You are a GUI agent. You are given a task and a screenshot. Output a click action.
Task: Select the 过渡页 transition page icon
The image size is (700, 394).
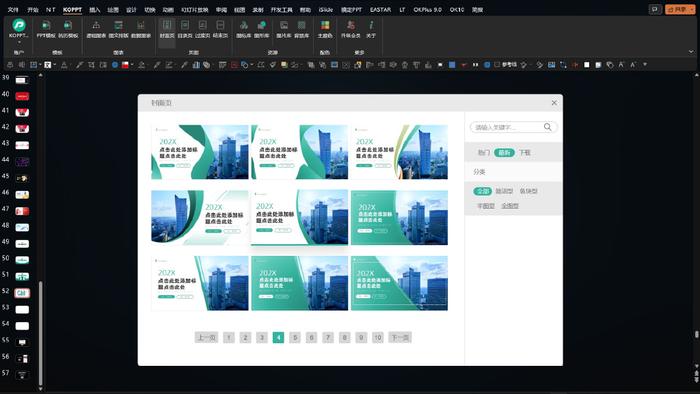(x=203, y=29)
